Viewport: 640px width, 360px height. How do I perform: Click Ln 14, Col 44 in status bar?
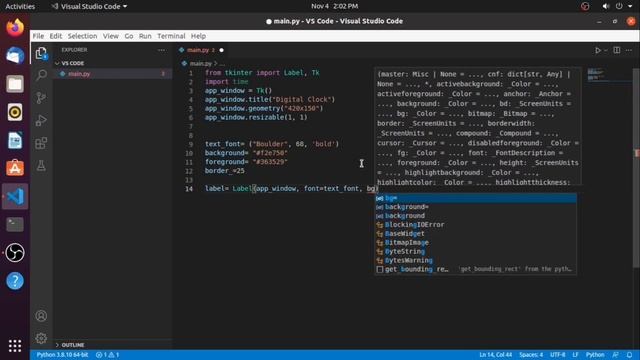[x=496, y=355]
